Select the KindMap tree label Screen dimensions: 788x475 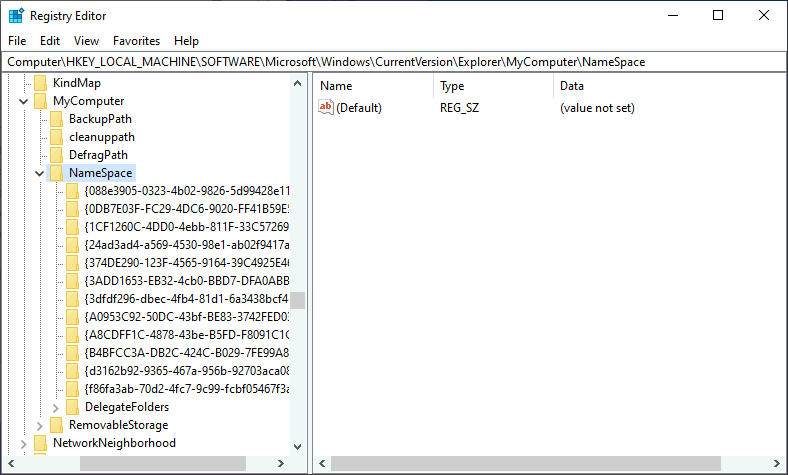pyautogui.click(x=77, y=83)
